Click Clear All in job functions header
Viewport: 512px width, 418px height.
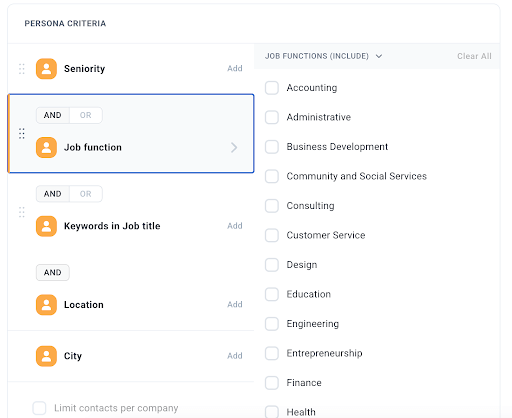(x=474, y=56)
